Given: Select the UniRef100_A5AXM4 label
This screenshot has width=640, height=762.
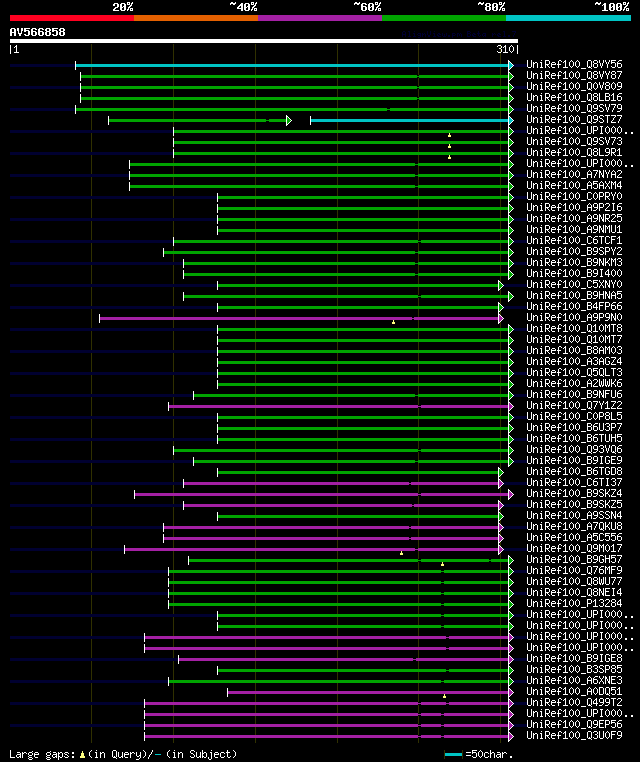Looking at the screenshot, I should pyautogui.click(x=574, y=186).
